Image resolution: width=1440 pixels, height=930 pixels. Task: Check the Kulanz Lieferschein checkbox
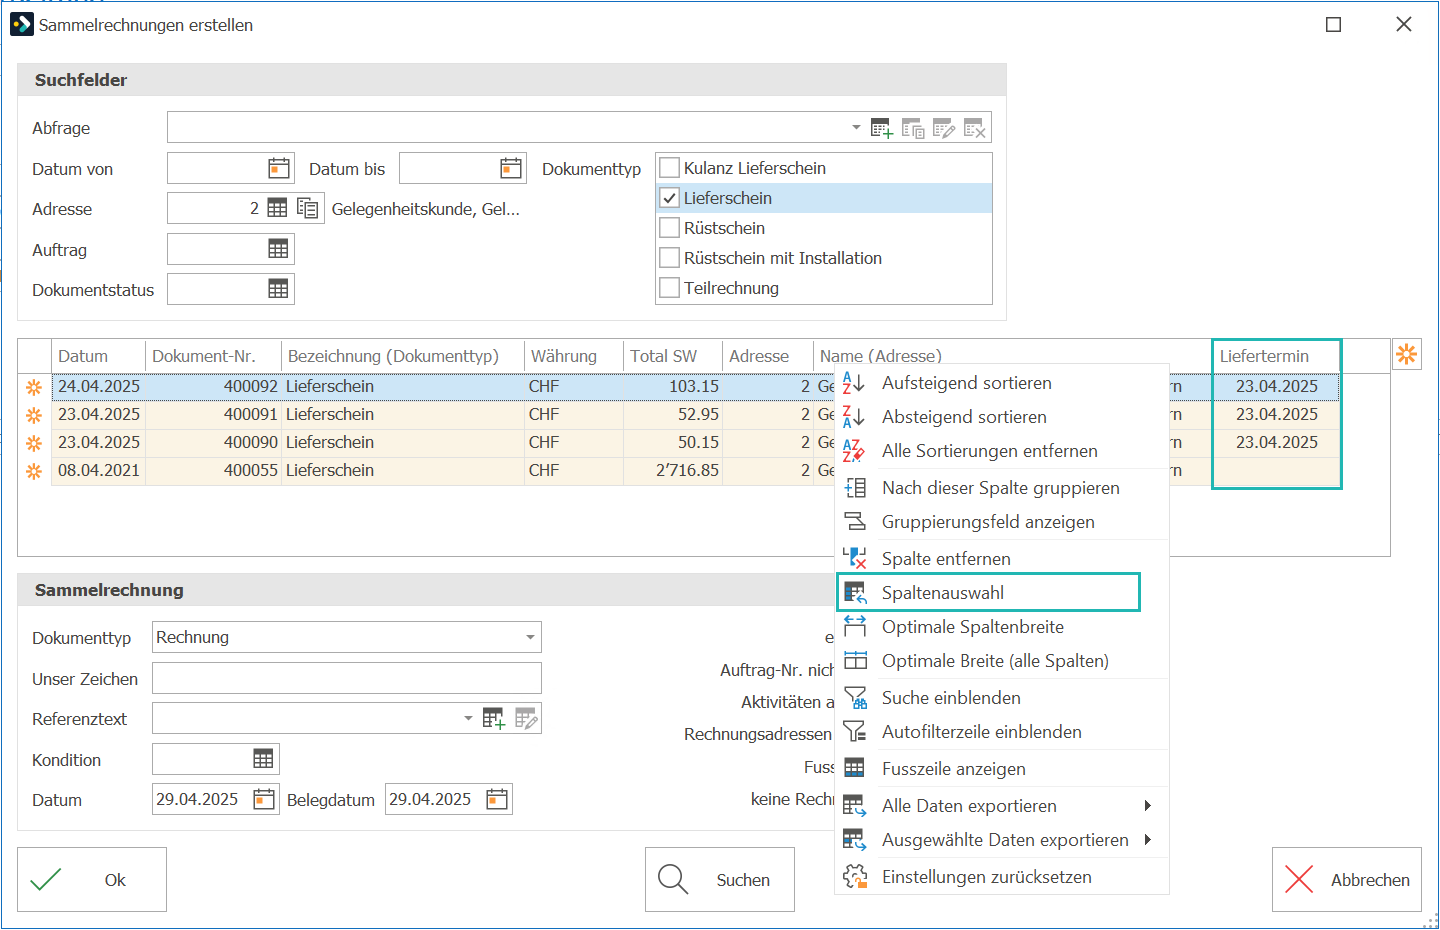click(x=670, y=168)
